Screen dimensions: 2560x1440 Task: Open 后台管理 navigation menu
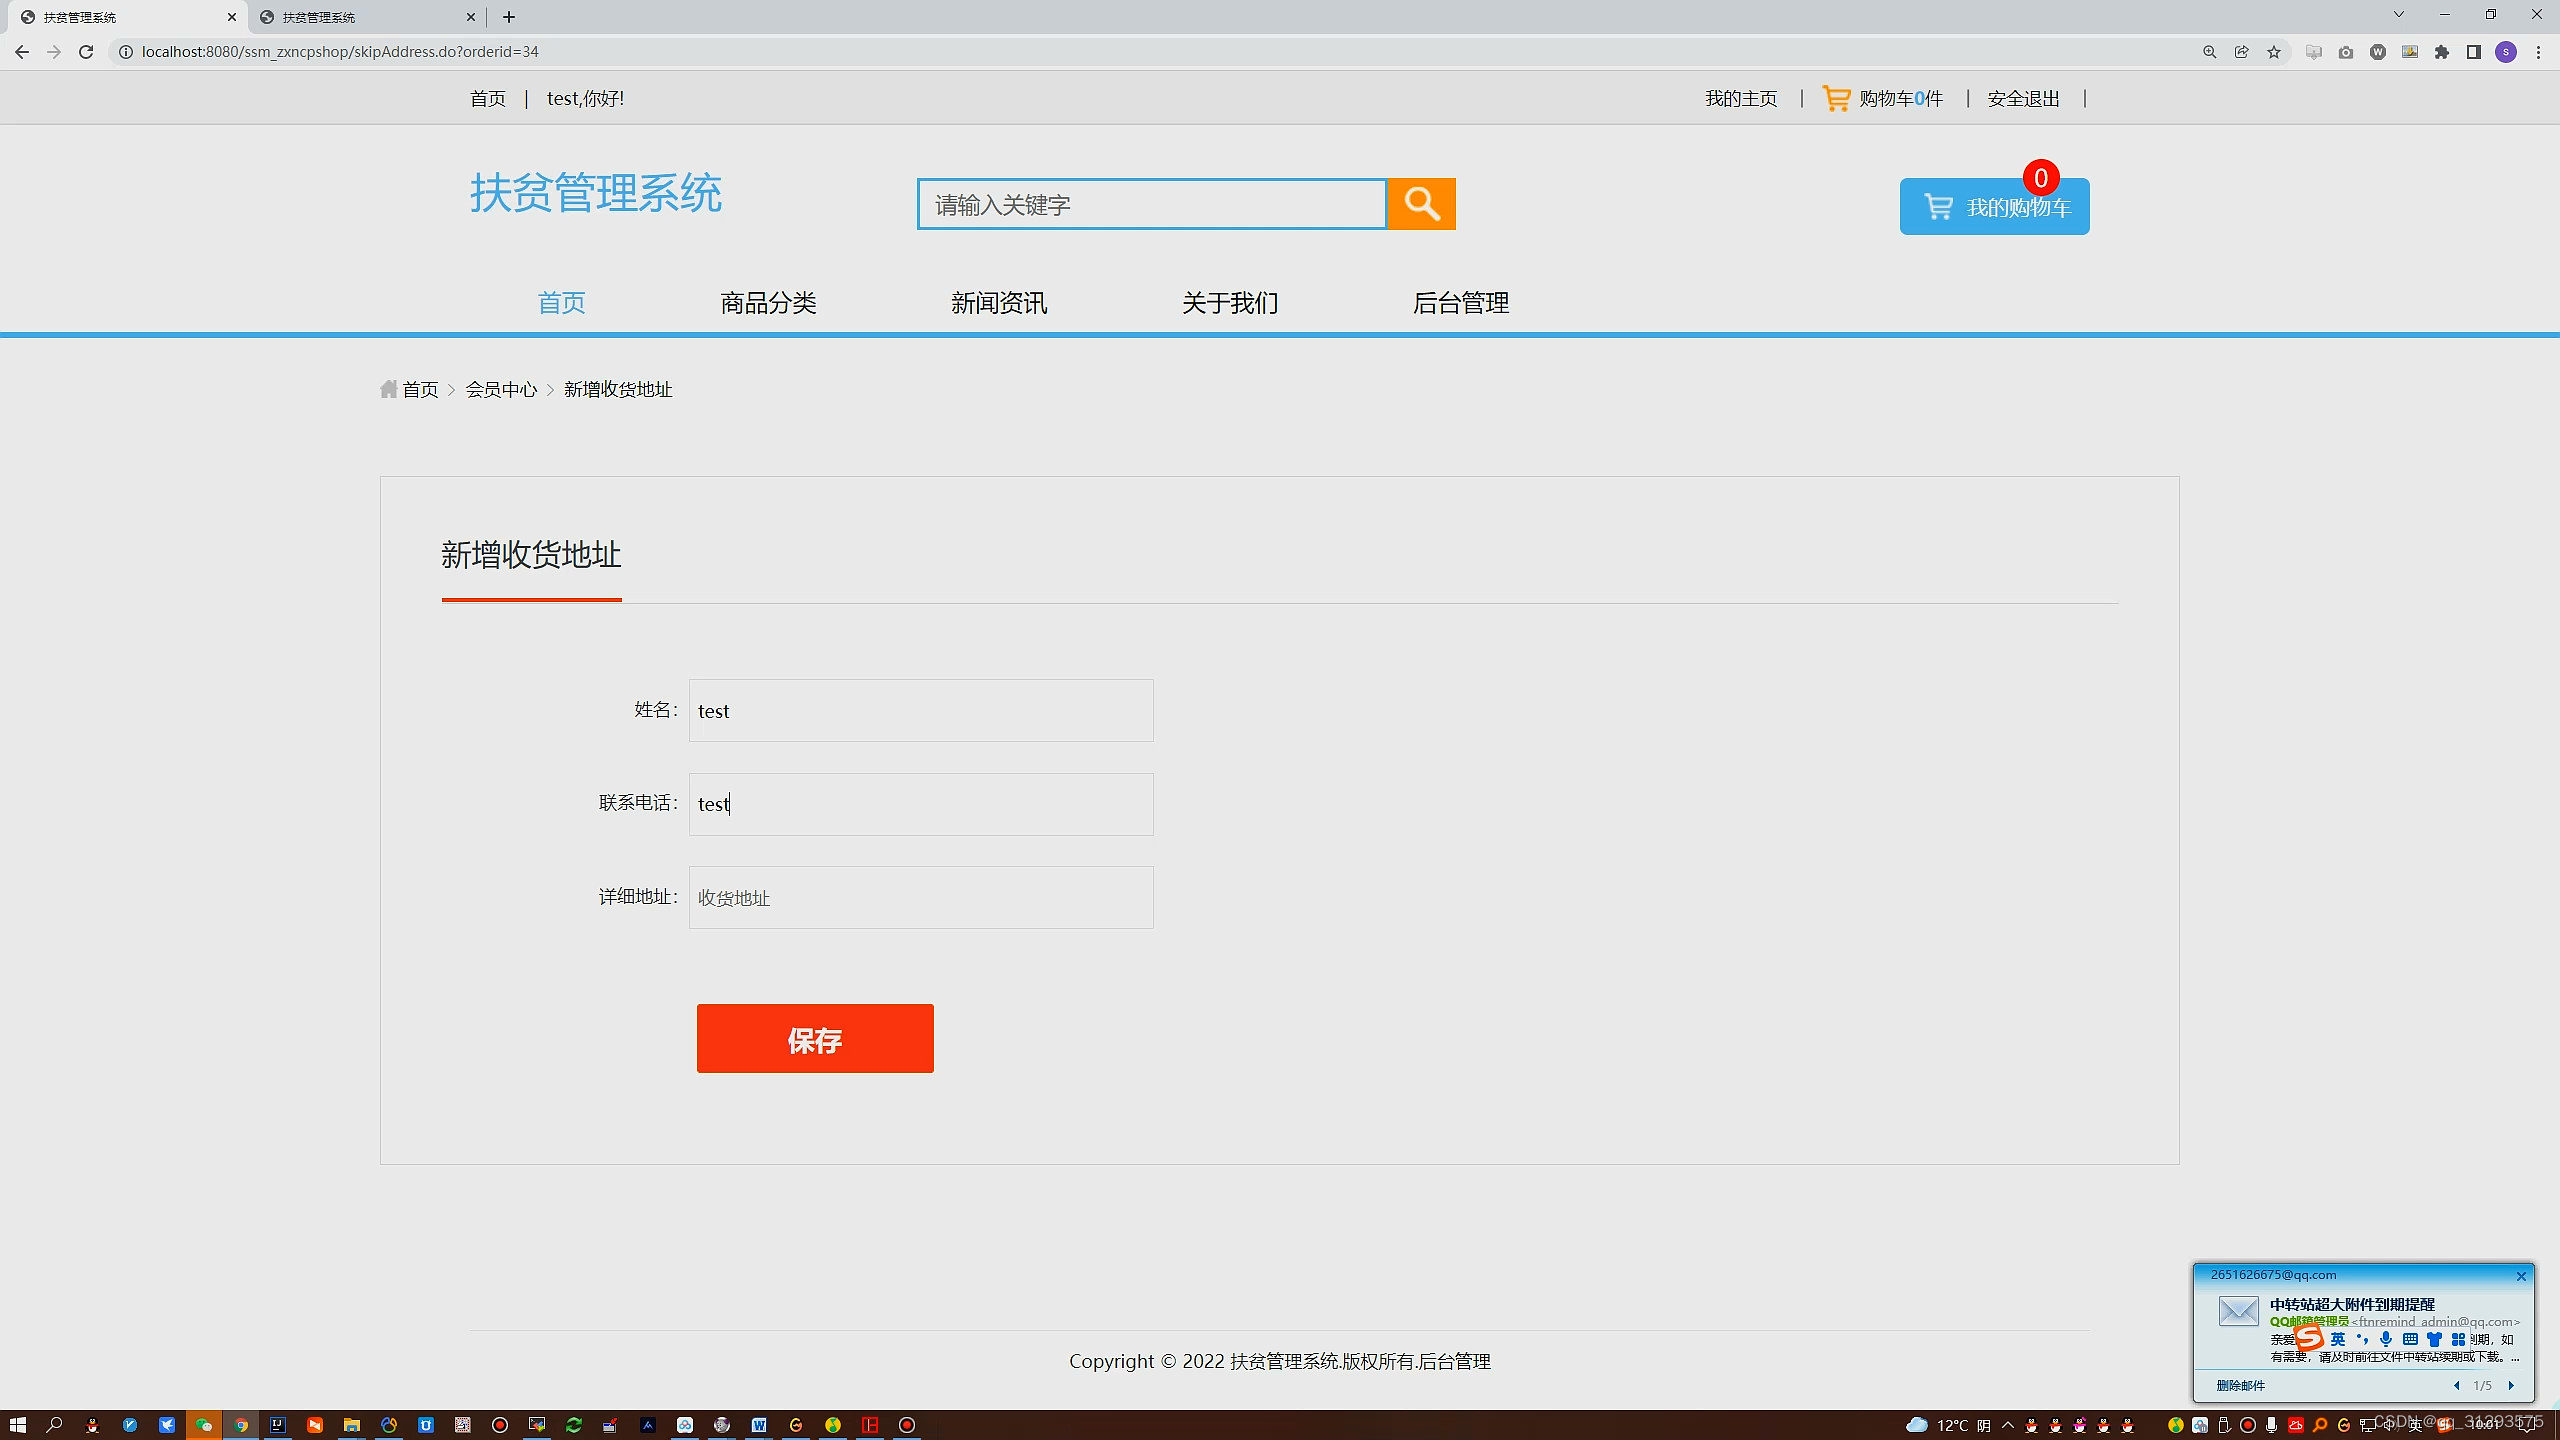point(1461,303)
